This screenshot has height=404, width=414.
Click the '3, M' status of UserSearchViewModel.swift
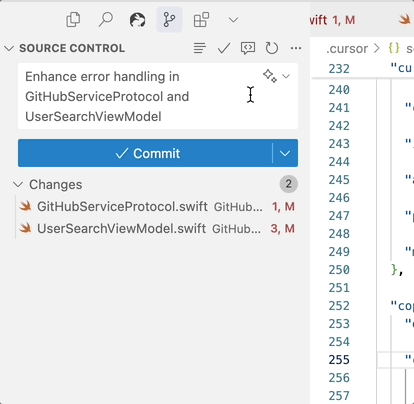pos(283,229)
